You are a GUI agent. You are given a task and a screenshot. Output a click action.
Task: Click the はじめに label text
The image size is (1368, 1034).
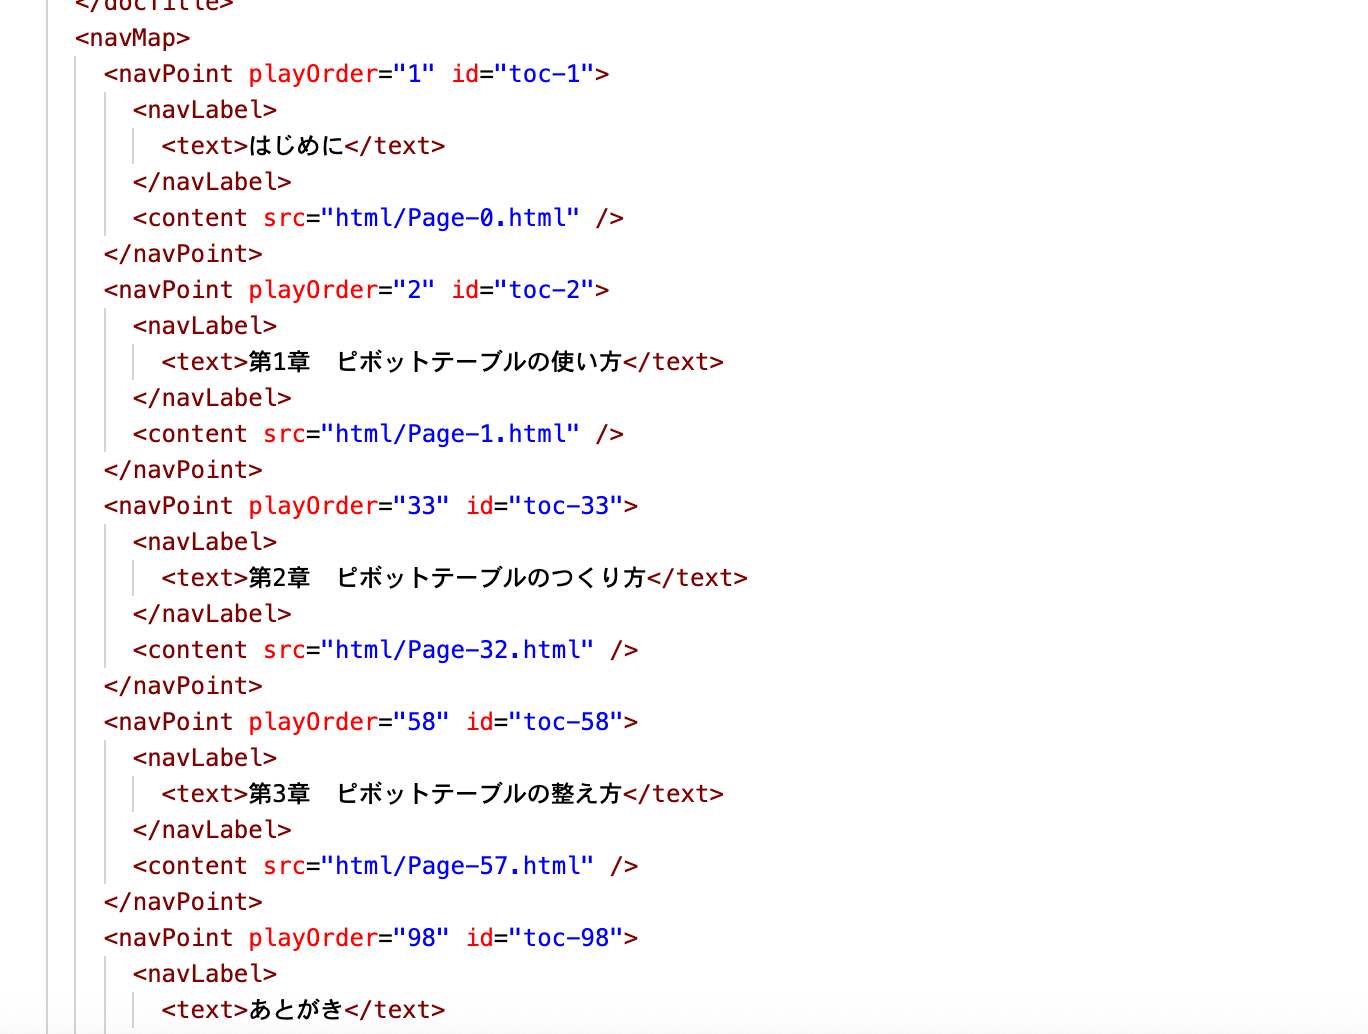[296, 146]
